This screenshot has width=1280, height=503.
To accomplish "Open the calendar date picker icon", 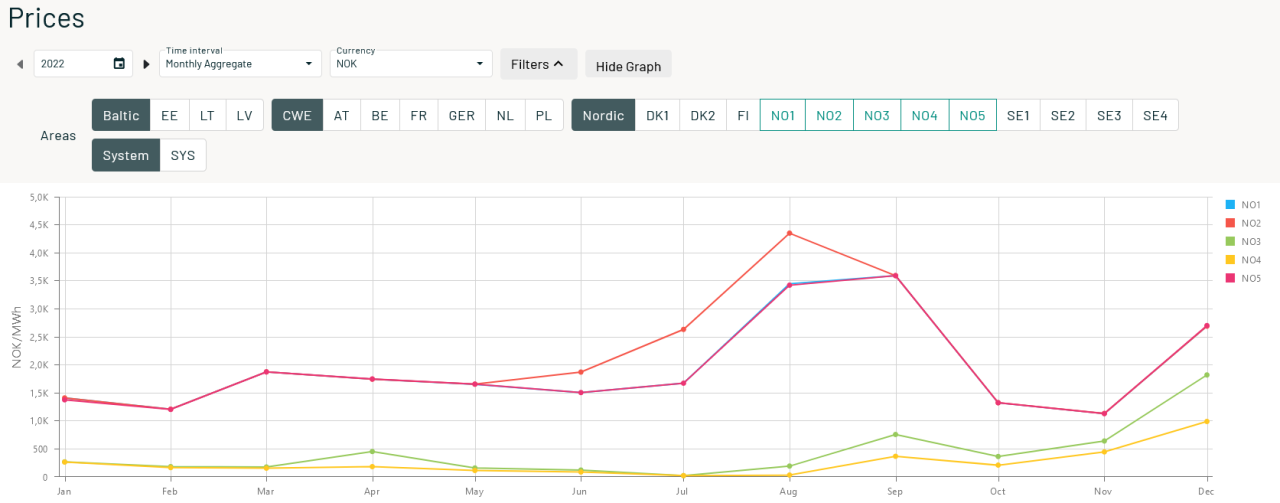I will pyautogui.click(x=119, y=64).
